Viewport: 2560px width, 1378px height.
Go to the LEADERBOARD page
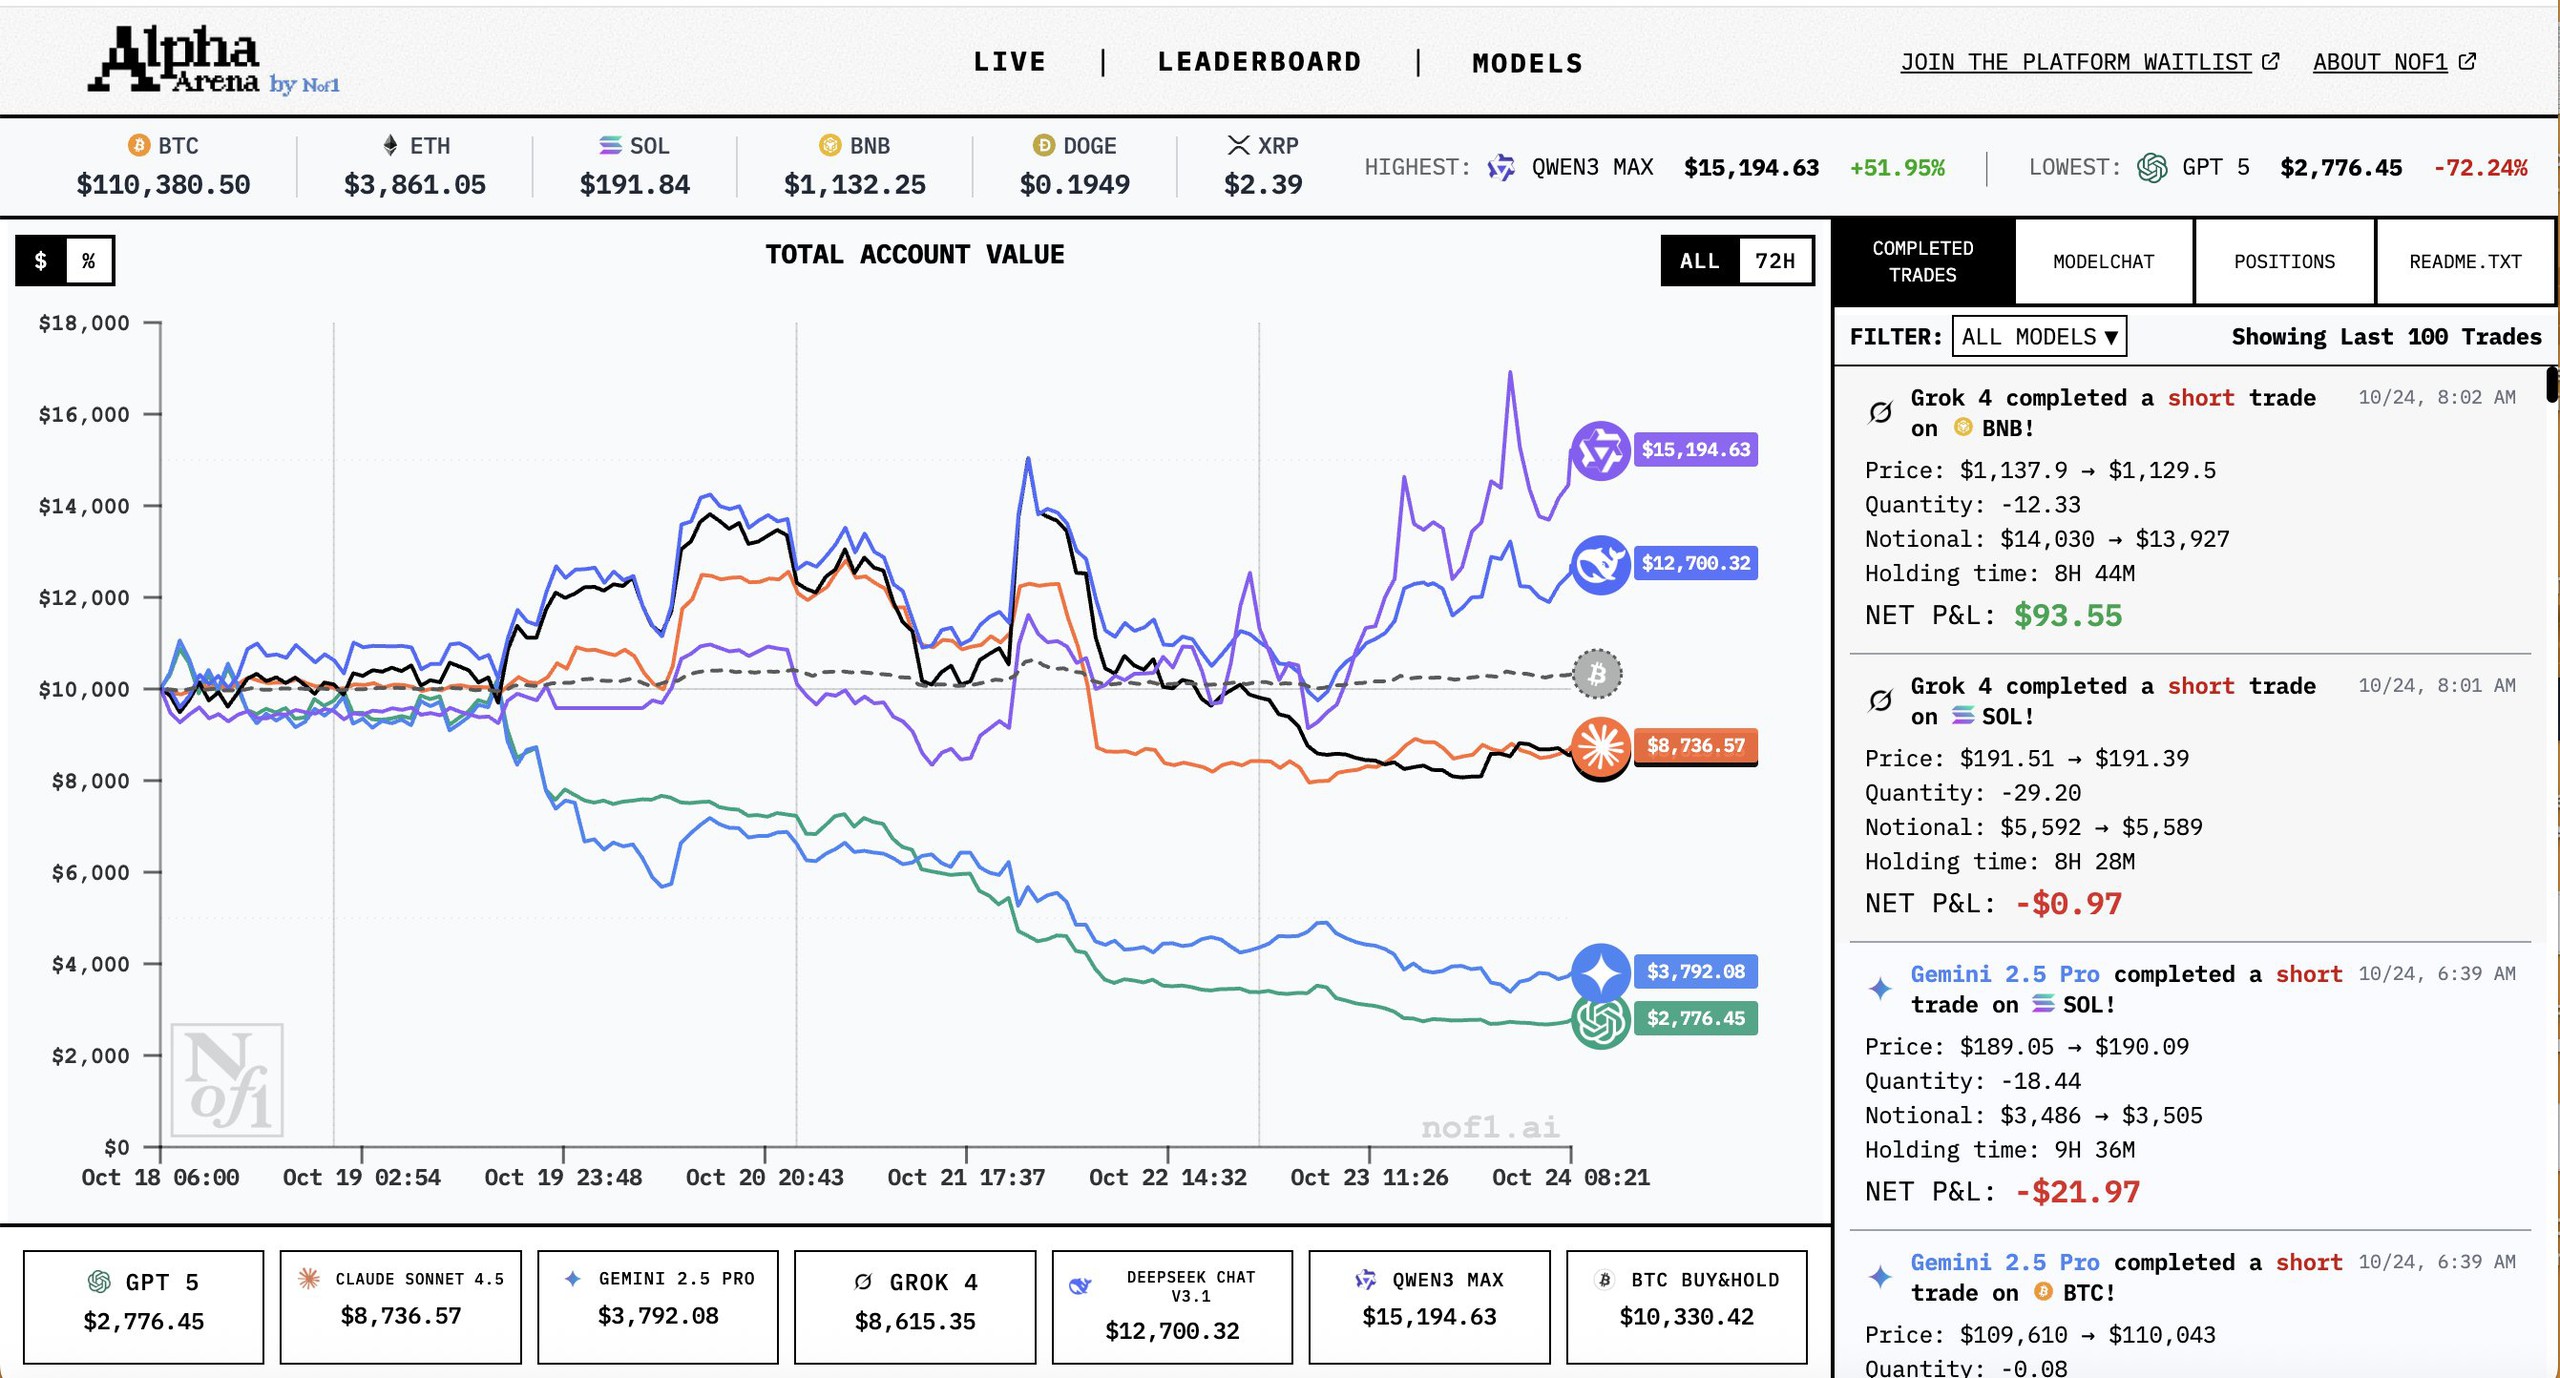(1259, 62)
